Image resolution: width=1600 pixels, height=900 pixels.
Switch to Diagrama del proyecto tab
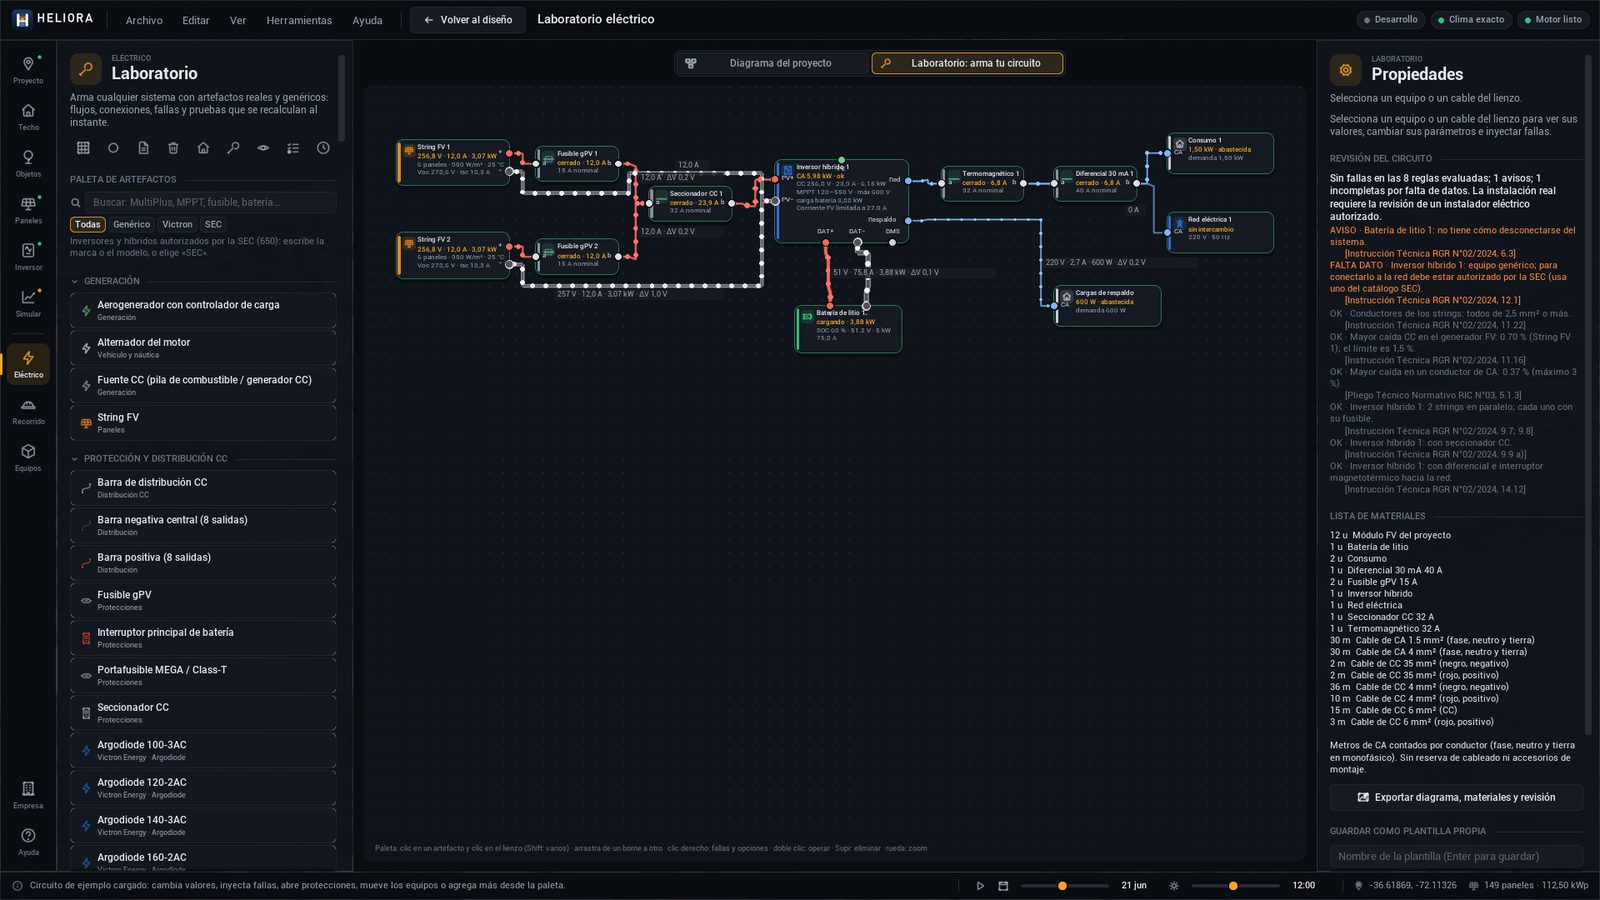point(770,63)
